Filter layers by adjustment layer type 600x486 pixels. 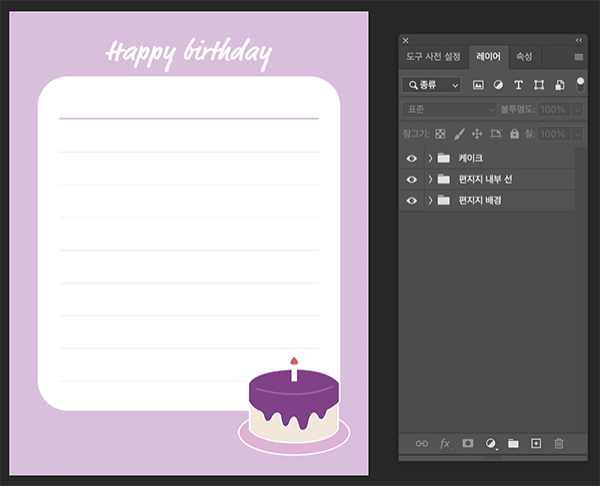(x=498, y=85)
